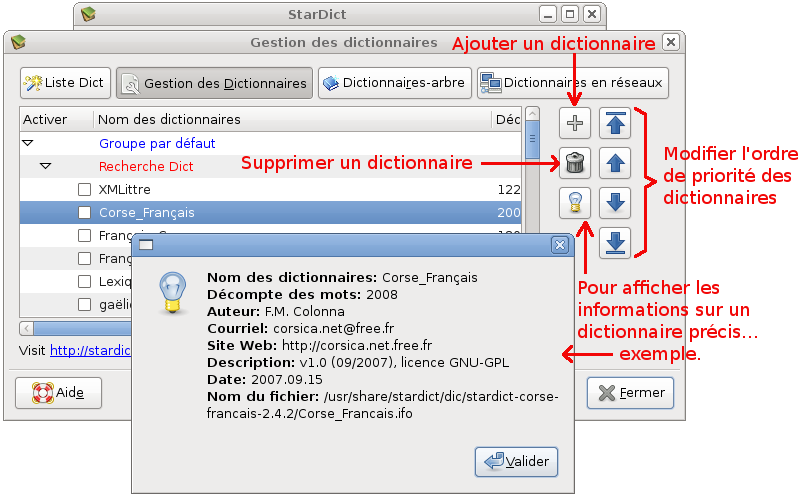Close the StarDict main window
The image size is (805, 500).
coord(592,14)
